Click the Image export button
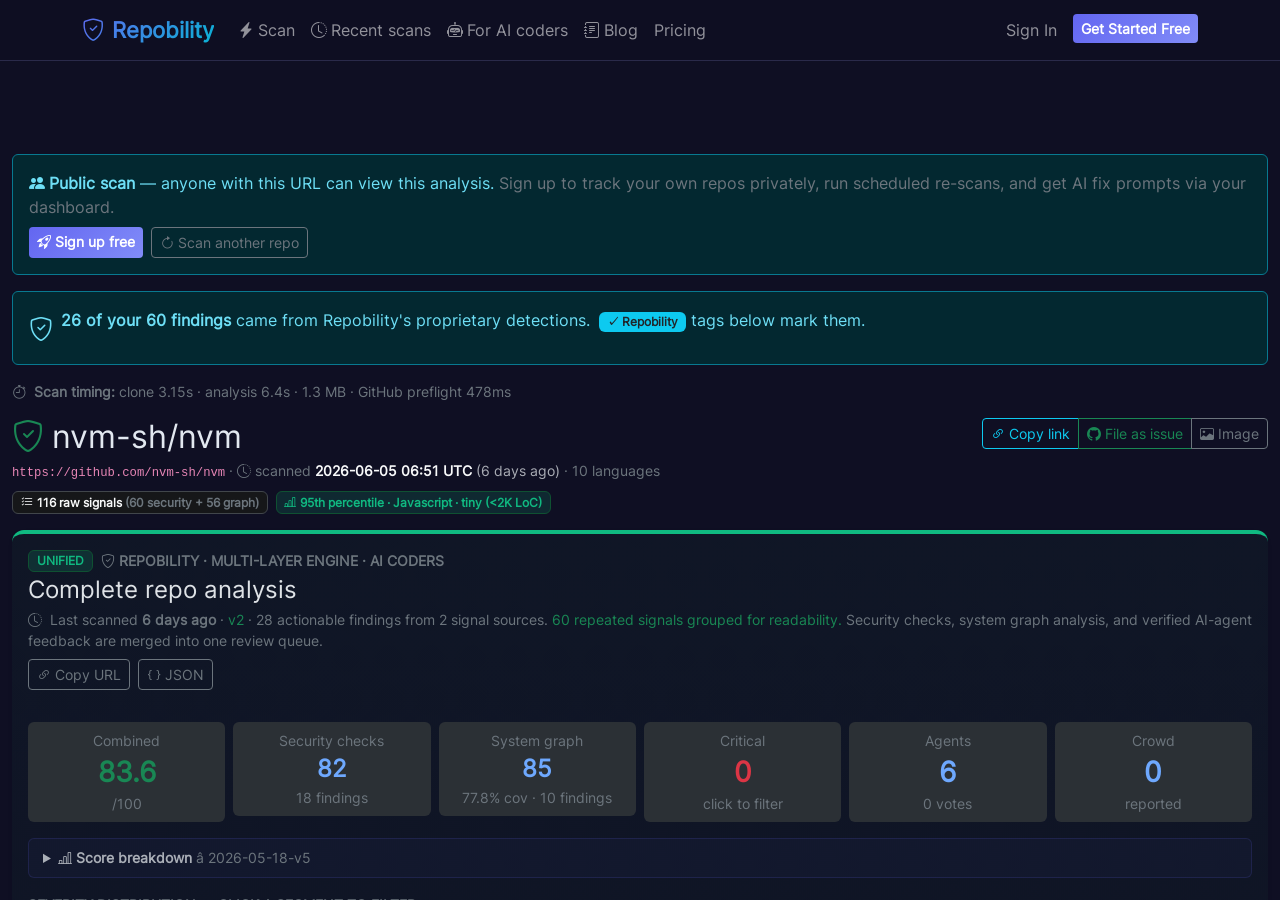The width and height of the screenshot is (1280, 900). (1229, 433)
